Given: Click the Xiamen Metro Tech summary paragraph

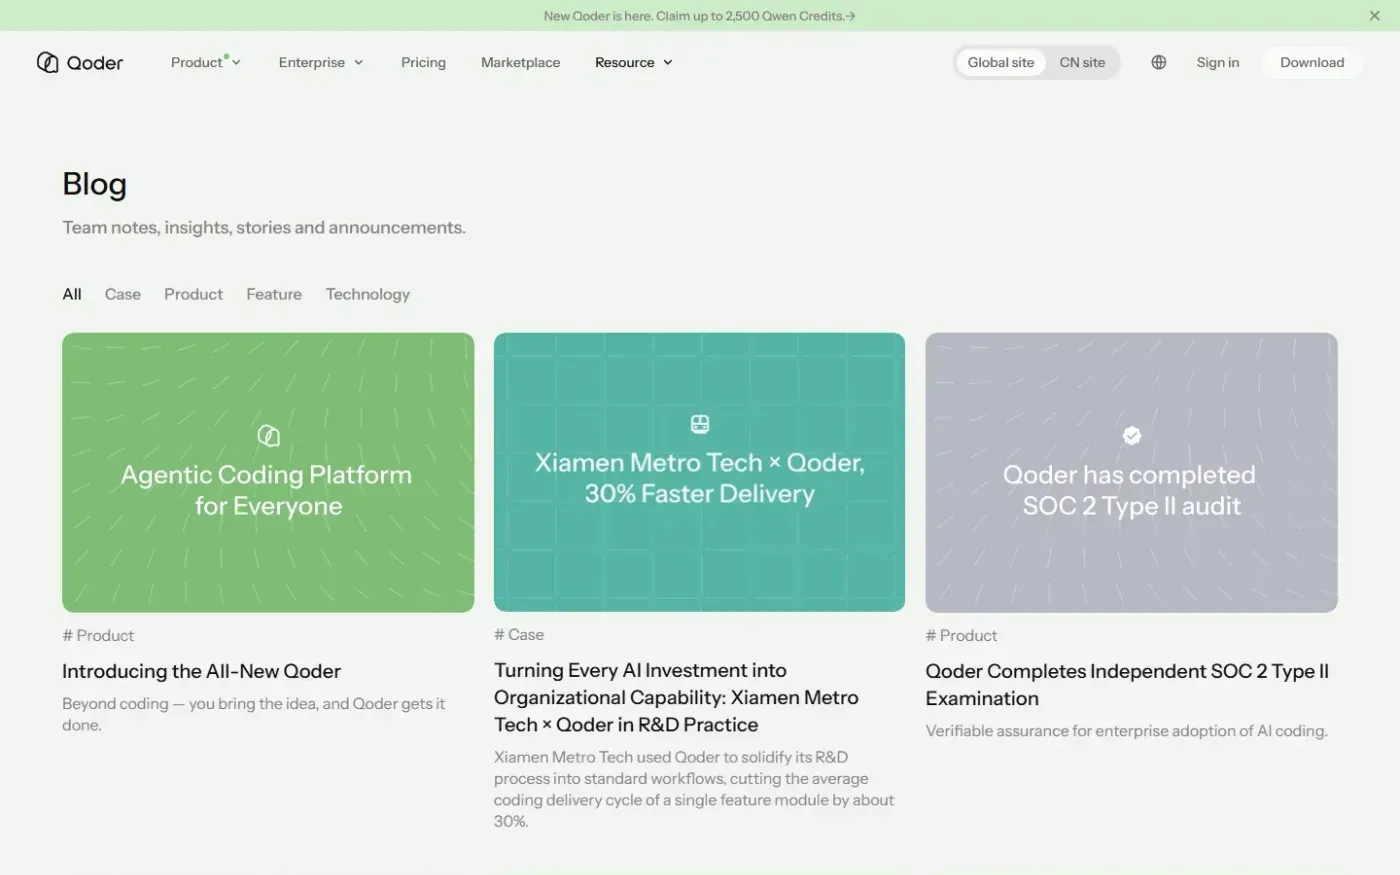Looking at the screenshot, I should (694, 789).
